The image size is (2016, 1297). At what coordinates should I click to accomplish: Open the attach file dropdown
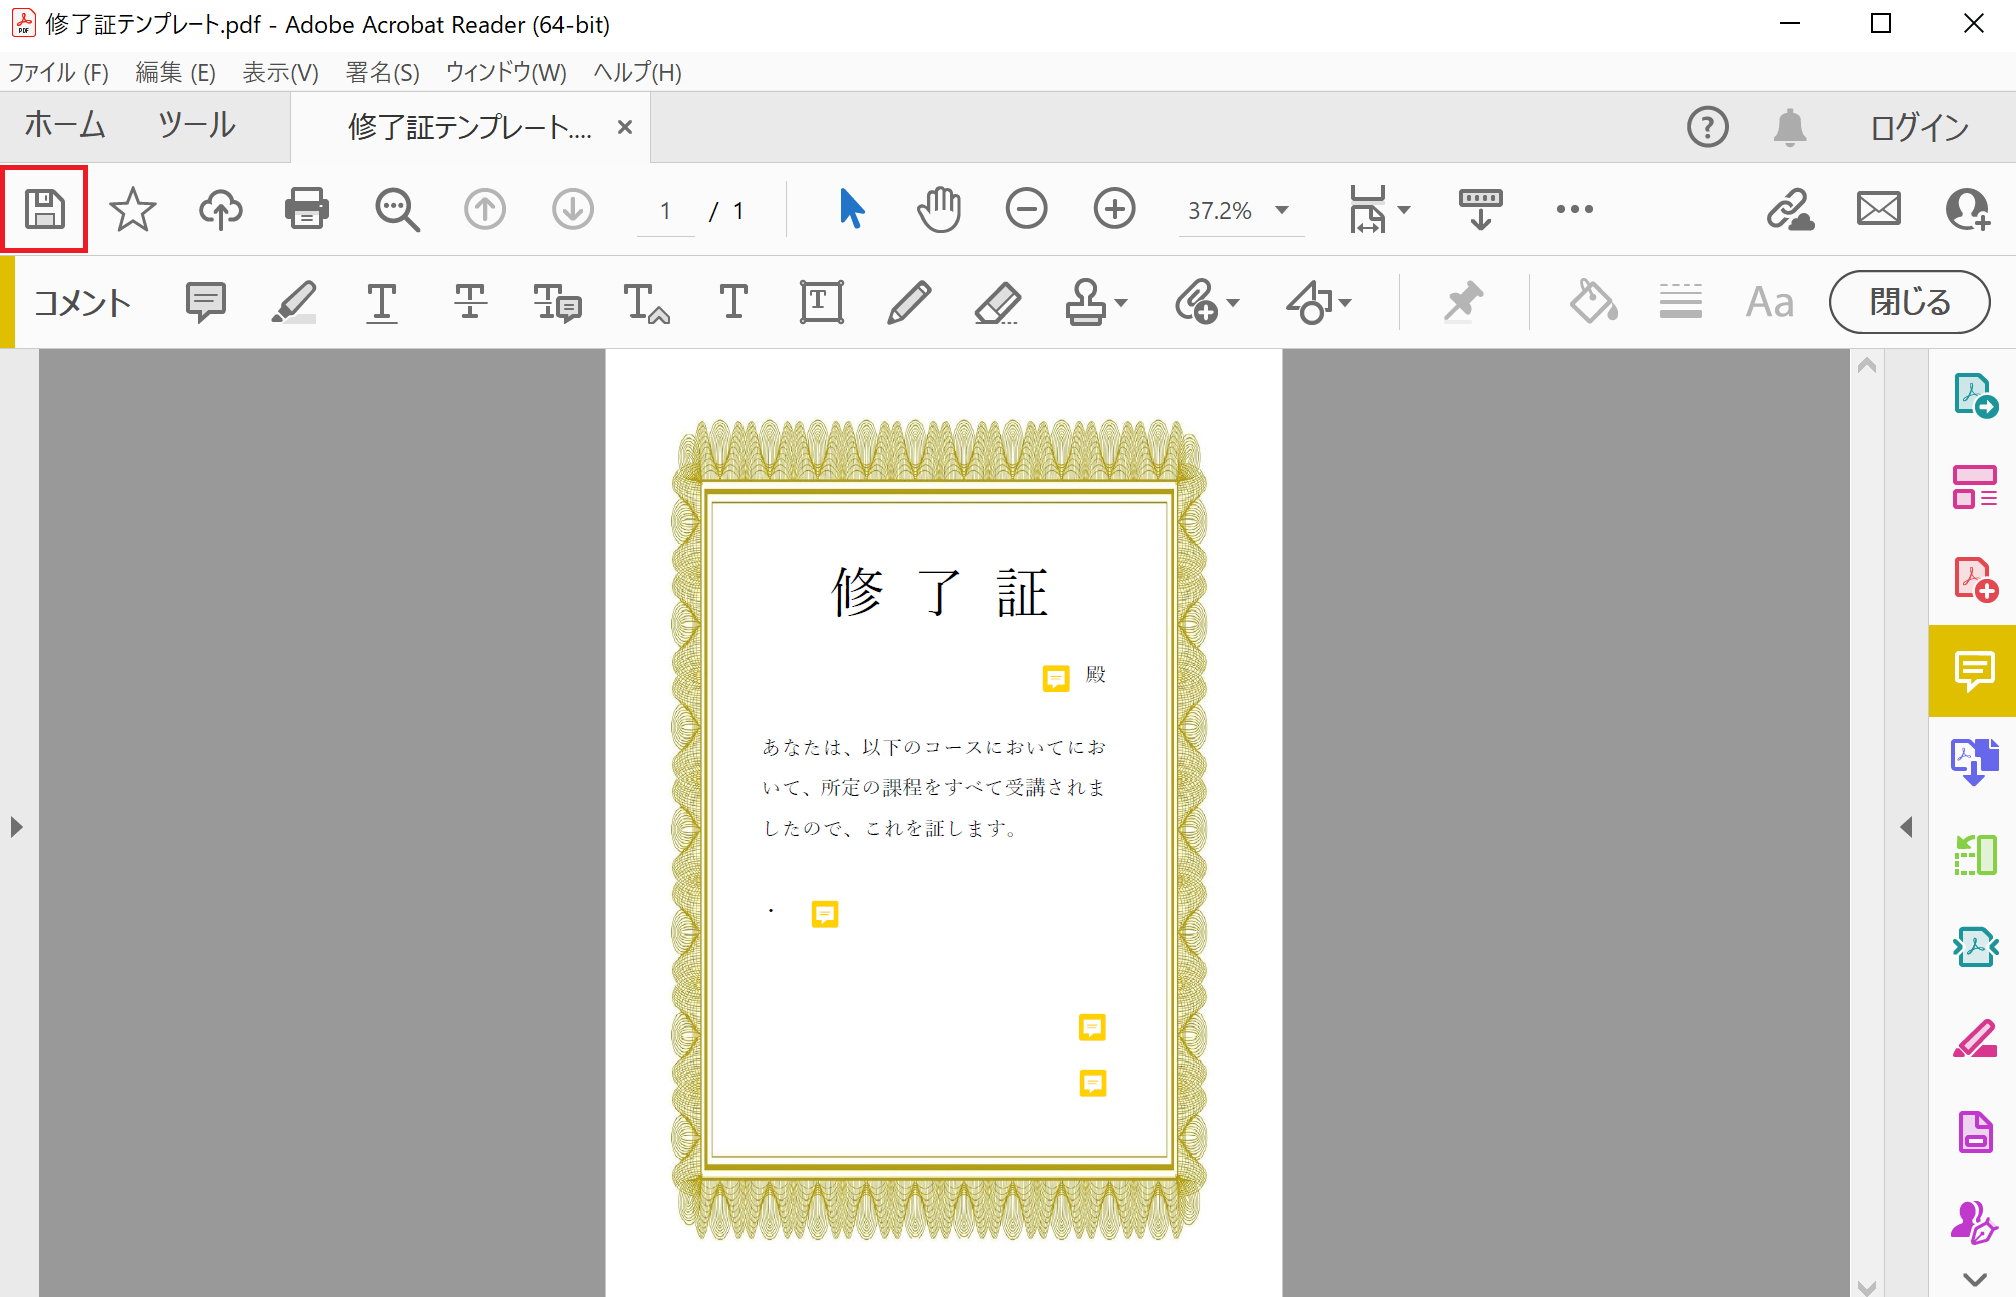[x=1207, y=302]
